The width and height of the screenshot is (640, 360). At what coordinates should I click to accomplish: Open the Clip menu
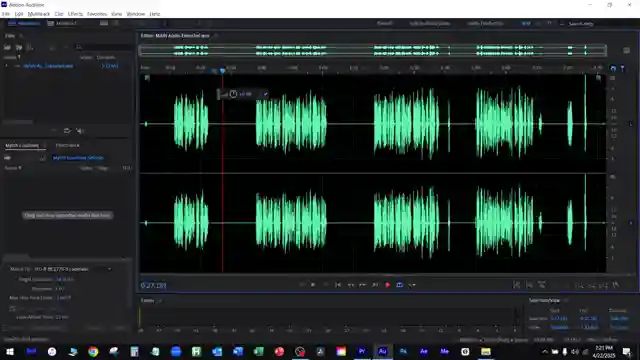59,14
